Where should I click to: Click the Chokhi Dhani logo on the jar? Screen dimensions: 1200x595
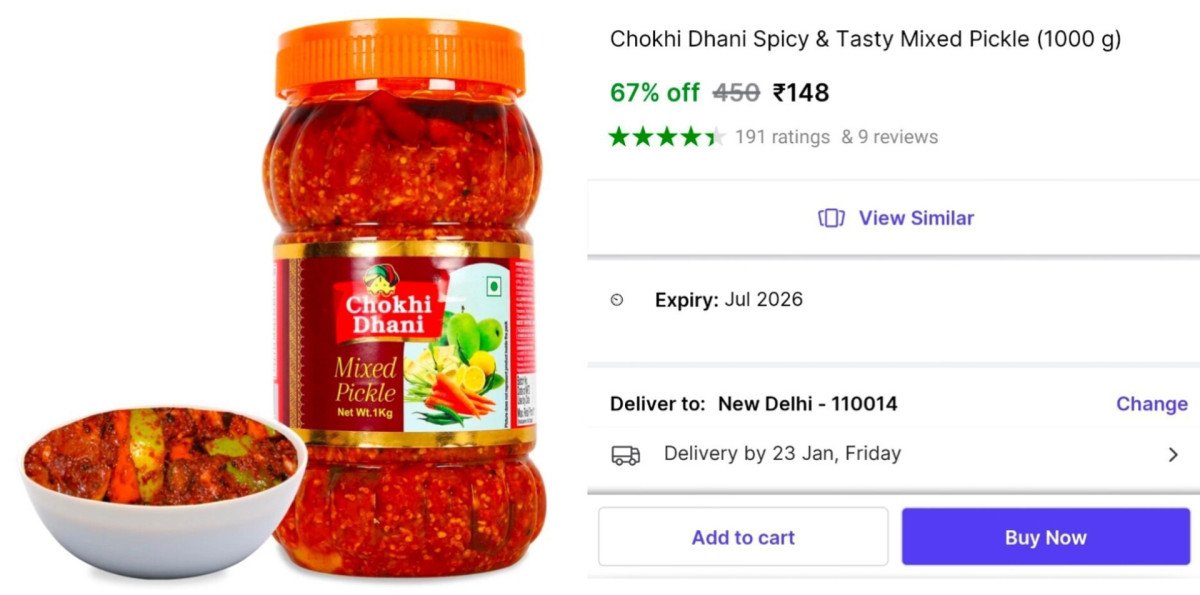click(385, 302)
